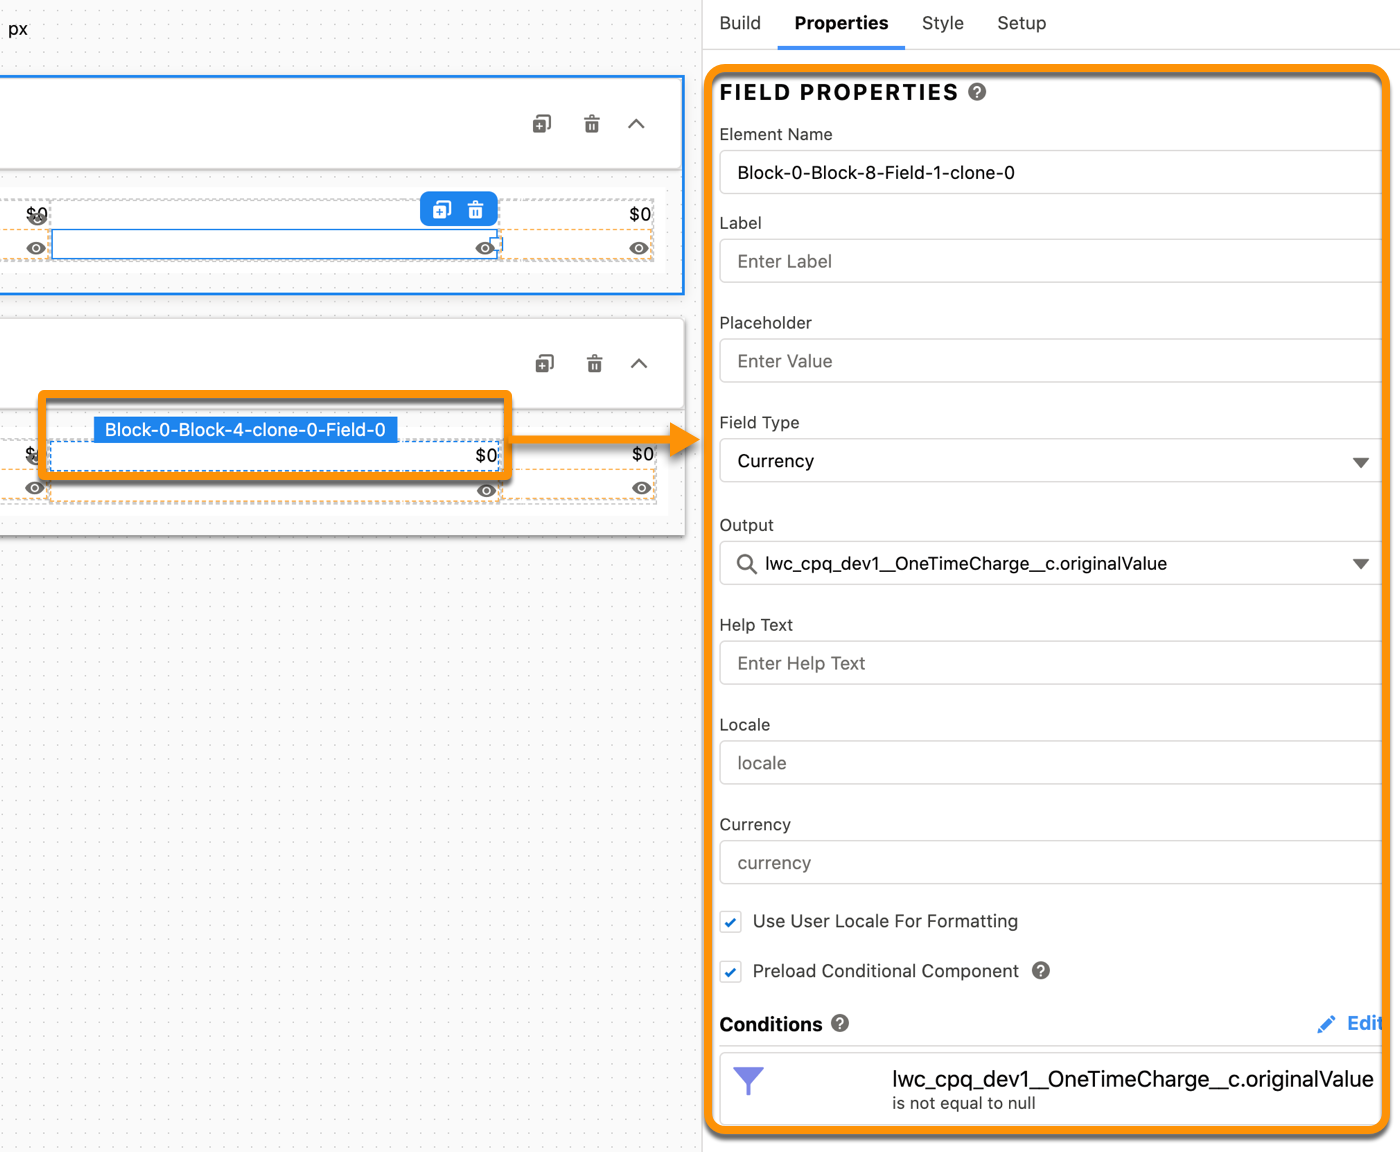Toggle eye icon at right of top block row
Screen dimensions: 1400x1152
point(639,248)
